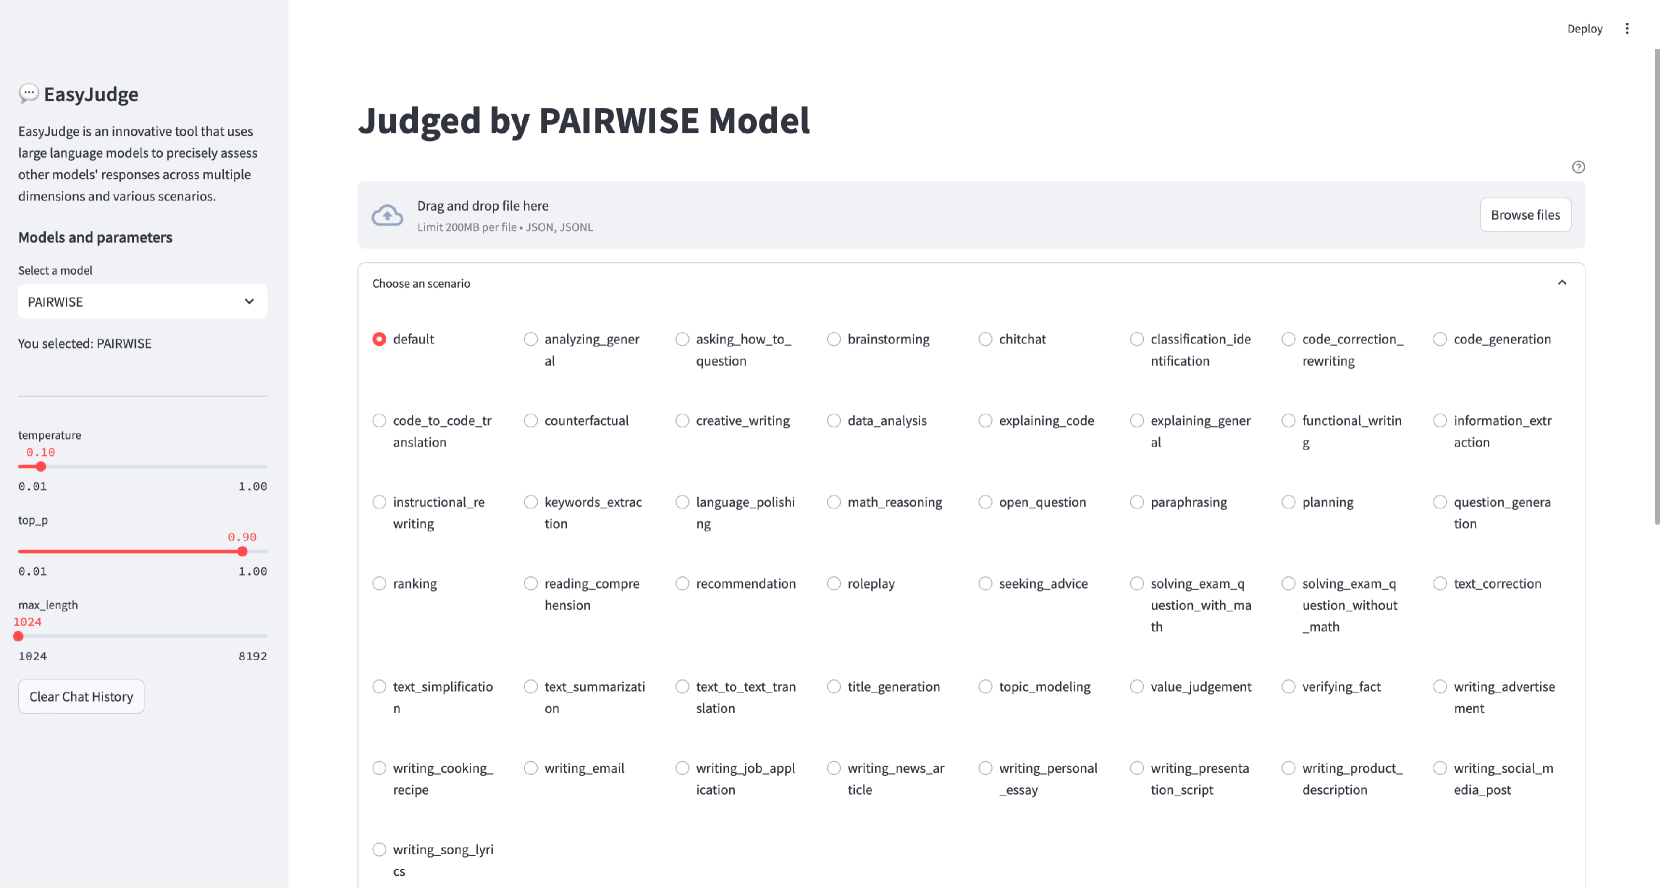Open the PAIRWISE model dropdown
The width and height of the screenshot is (1660, 888).
click(142, 302)
